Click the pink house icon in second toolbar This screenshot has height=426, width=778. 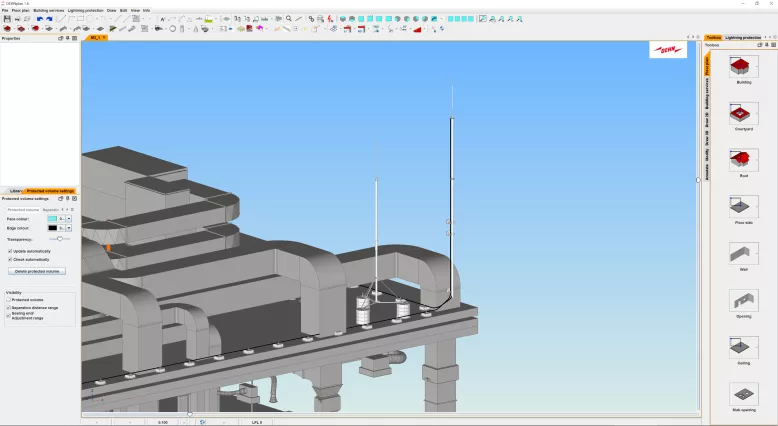[x=259, y=29]
